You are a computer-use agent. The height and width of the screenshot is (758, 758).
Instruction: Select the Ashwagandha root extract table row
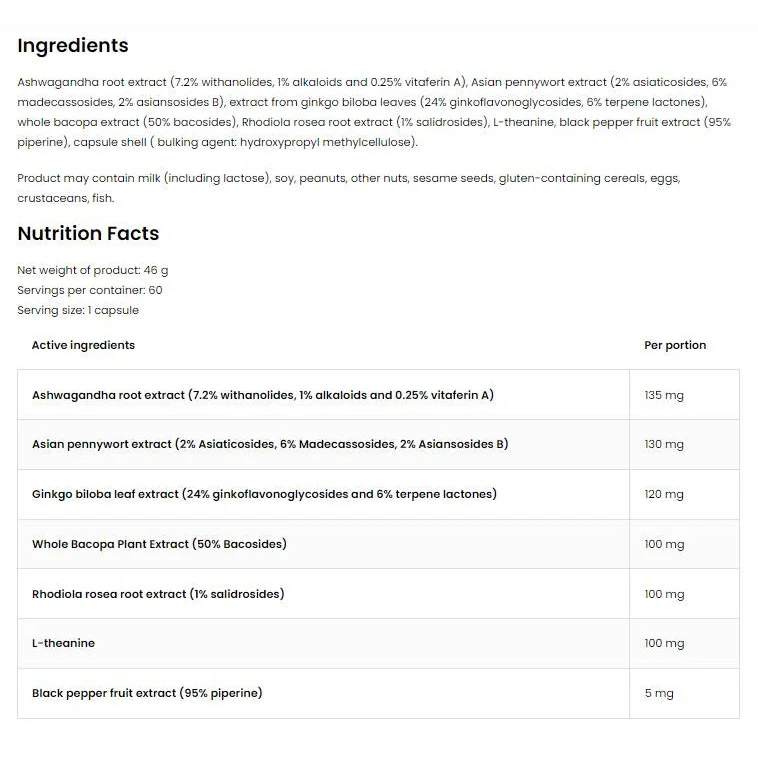pos(378,395)
